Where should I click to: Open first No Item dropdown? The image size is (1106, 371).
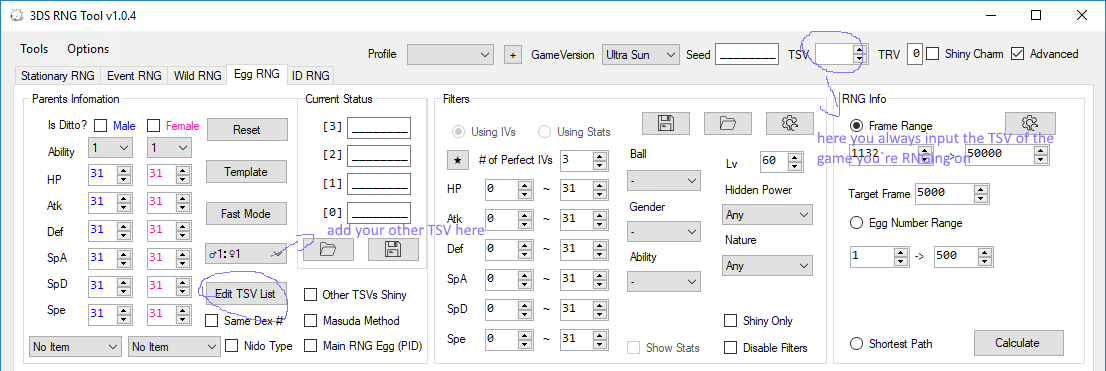tap(75, 346)
